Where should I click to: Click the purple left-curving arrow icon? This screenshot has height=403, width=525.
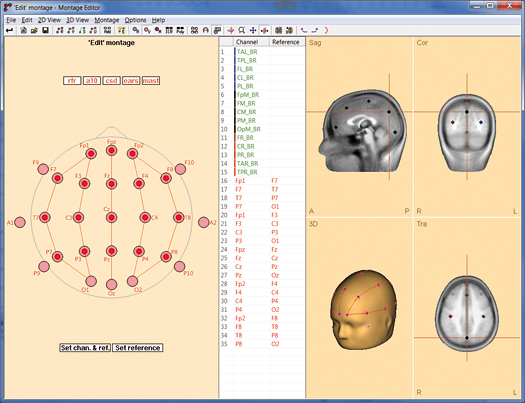(304, 30)
